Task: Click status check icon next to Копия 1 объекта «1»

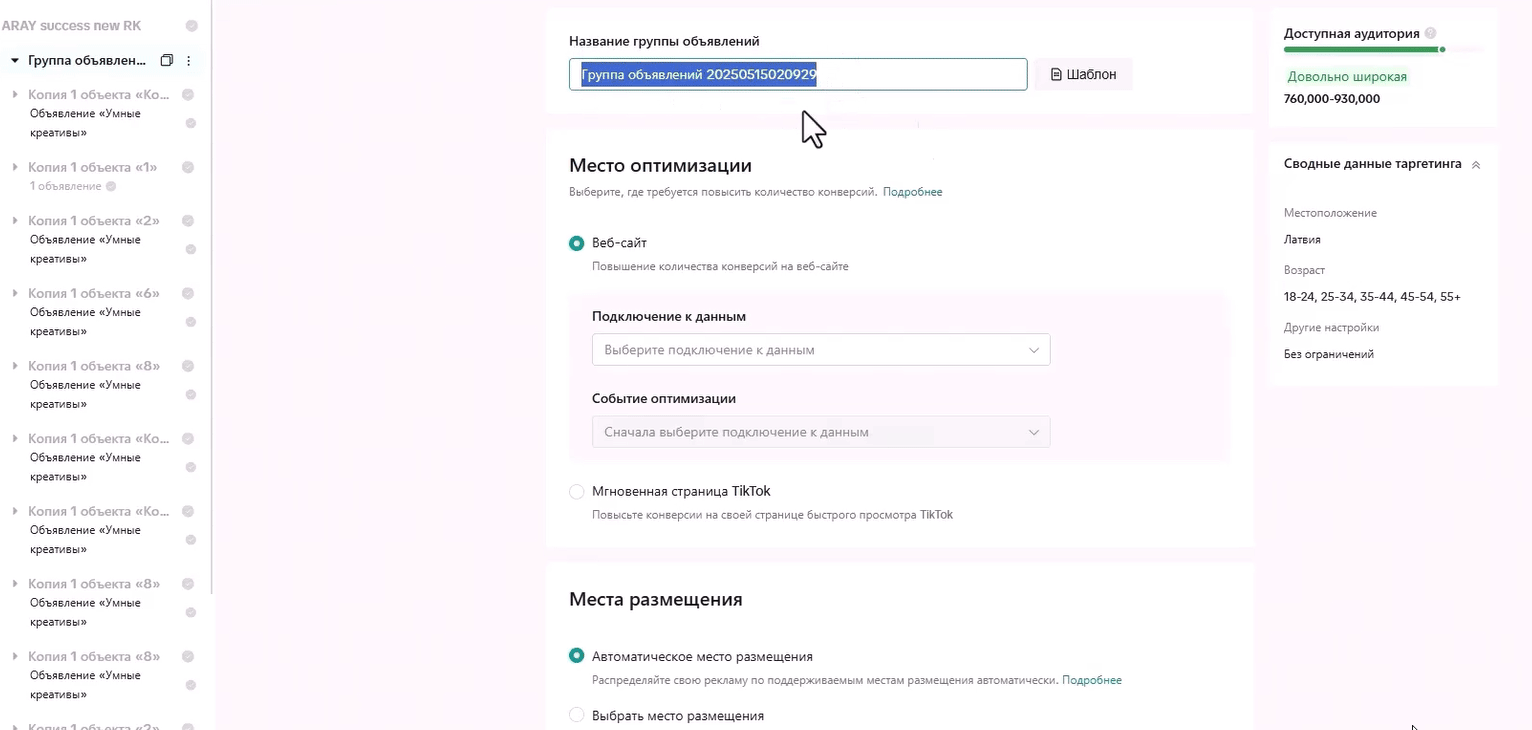Action: 187,167
